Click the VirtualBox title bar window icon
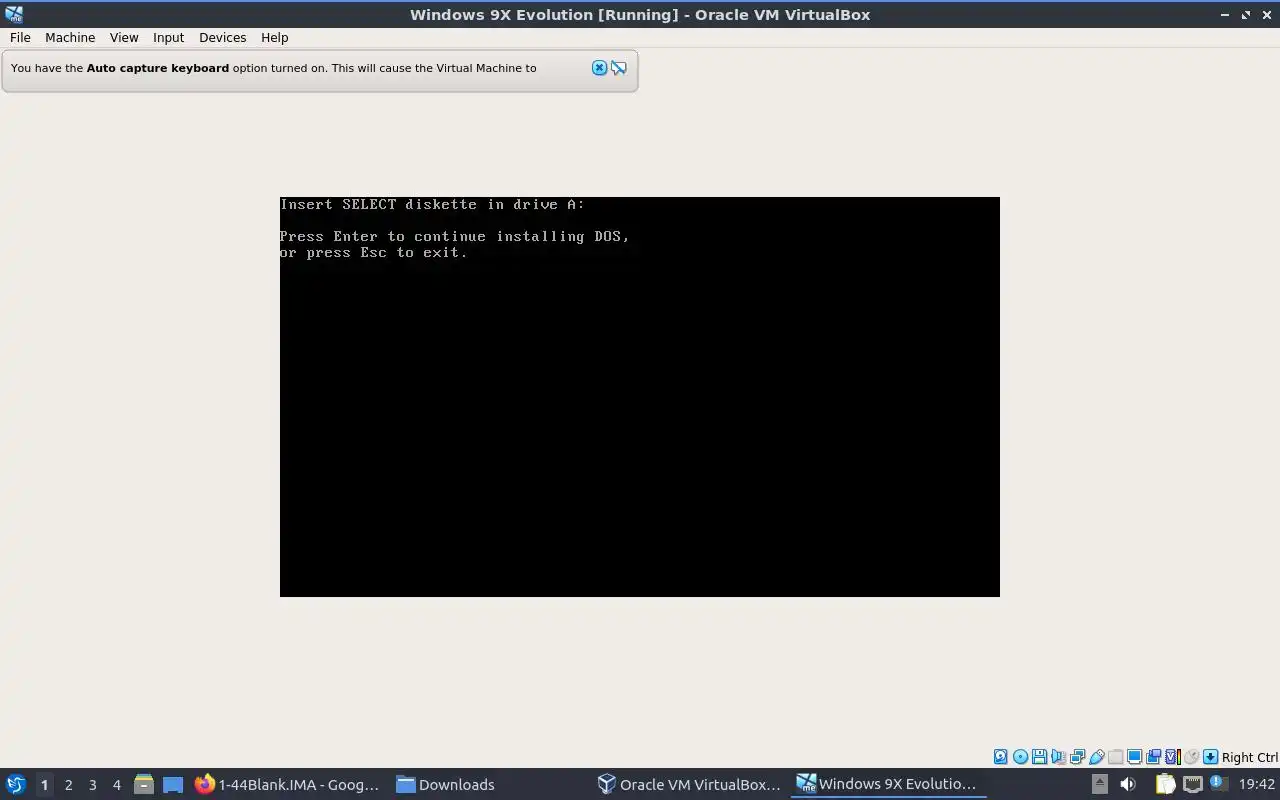Image resolution: width=1280 pixels, height=800 pixels. point(13,14)
